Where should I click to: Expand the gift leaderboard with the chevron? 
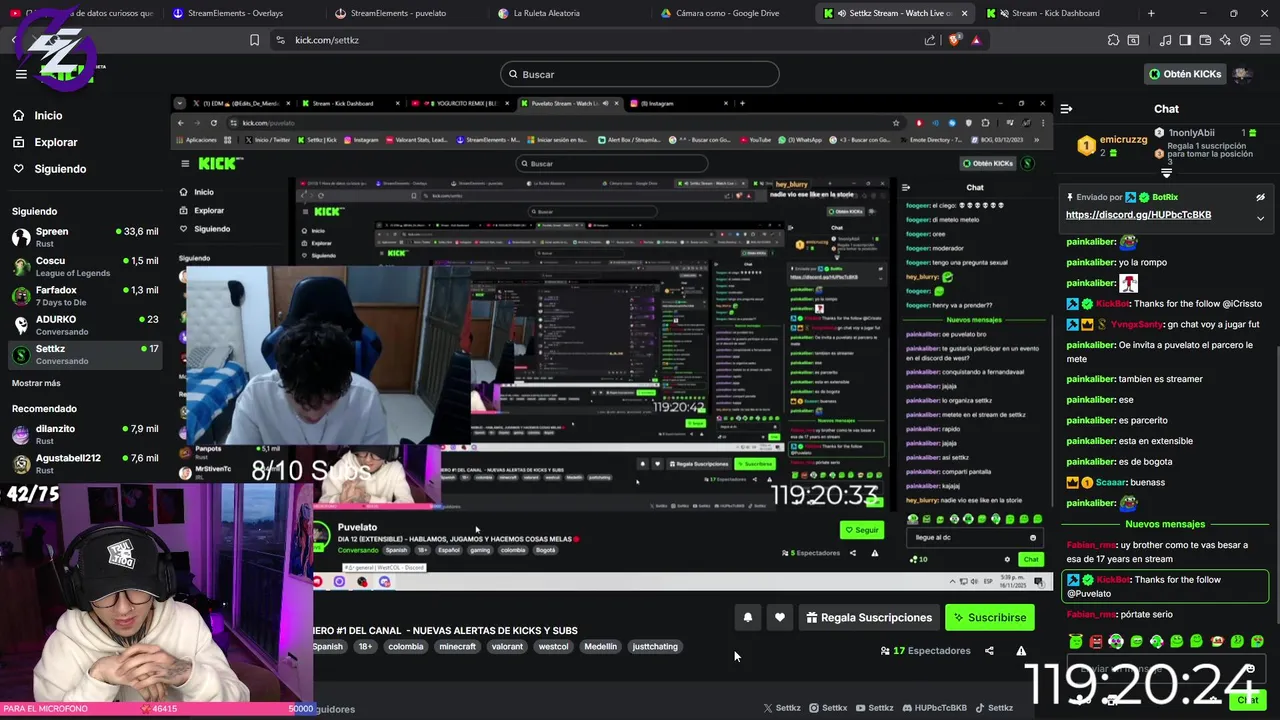(x=1166, y=173)
